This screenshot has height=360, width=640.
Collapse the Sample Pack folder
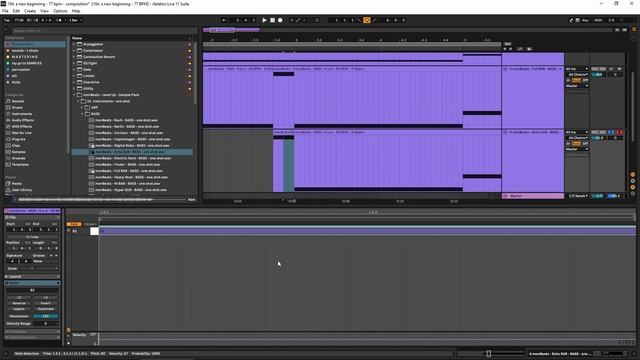(x=74, y=95)
